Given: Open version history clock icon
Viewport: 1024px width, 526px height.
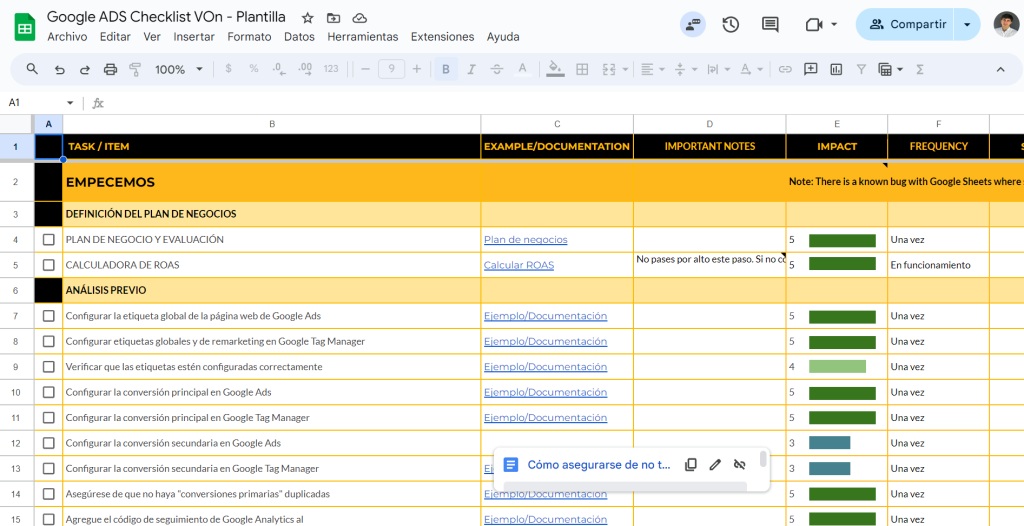Looking at the screenshot, I should (x=731, y=25).
